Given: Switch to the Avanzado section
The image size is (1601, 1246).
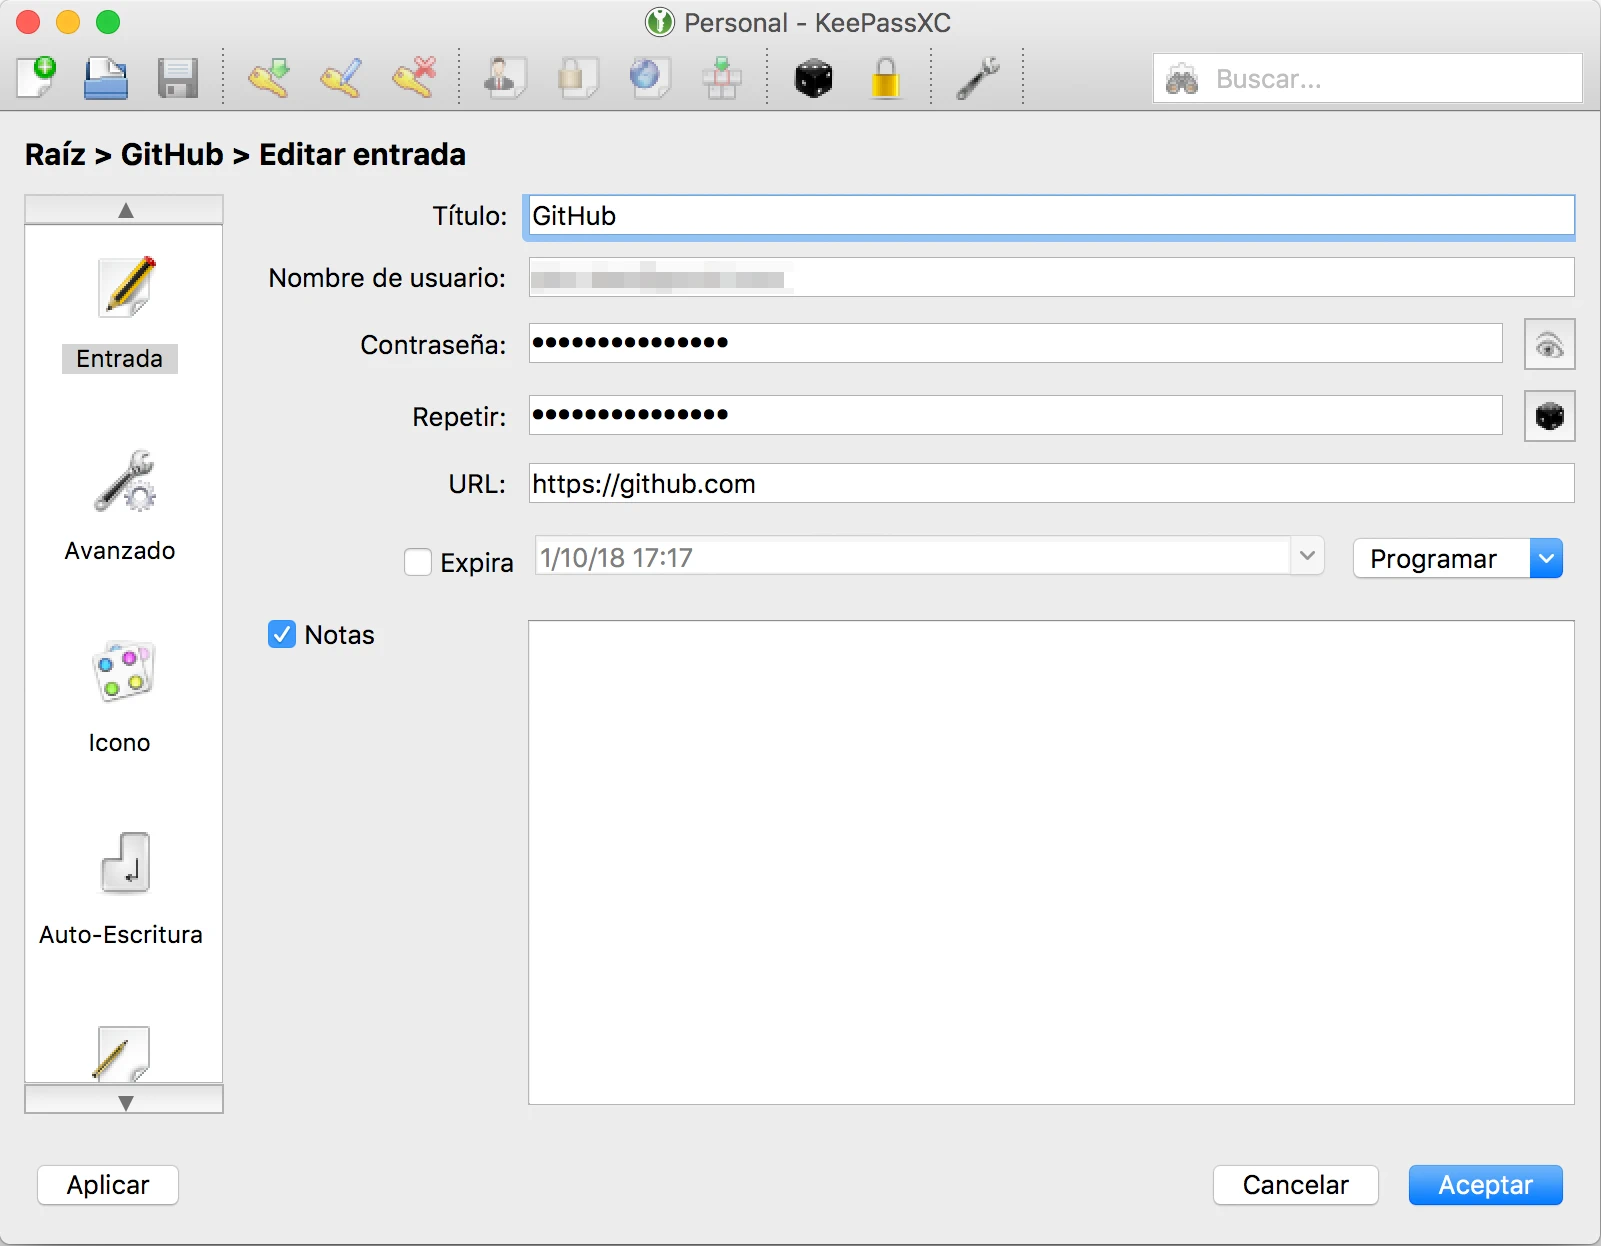Looking at the screenshot, I should coord(120,507).
